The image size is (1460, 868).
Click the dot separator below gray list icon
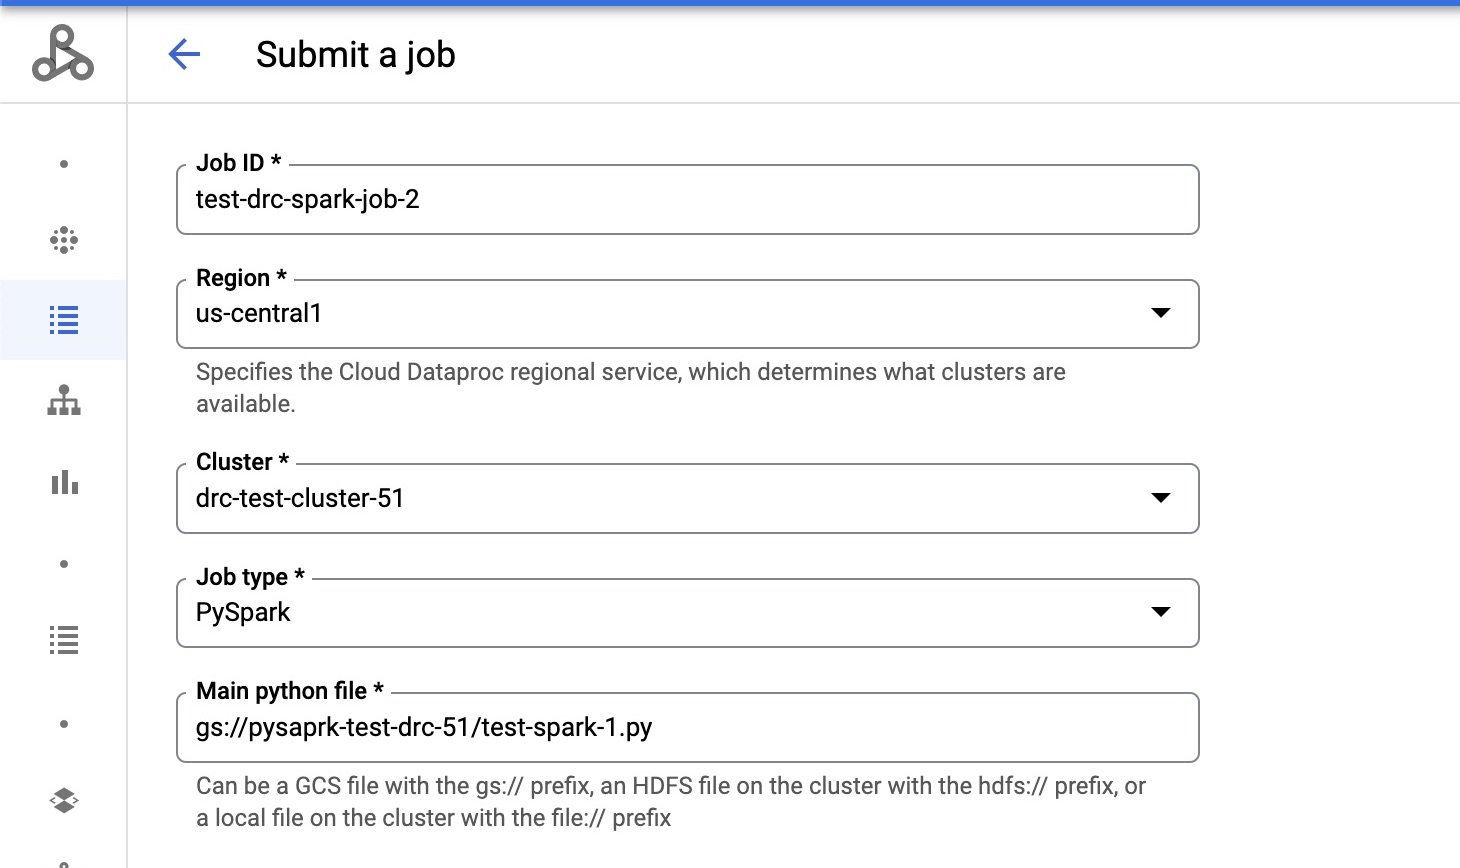[64, 724]
